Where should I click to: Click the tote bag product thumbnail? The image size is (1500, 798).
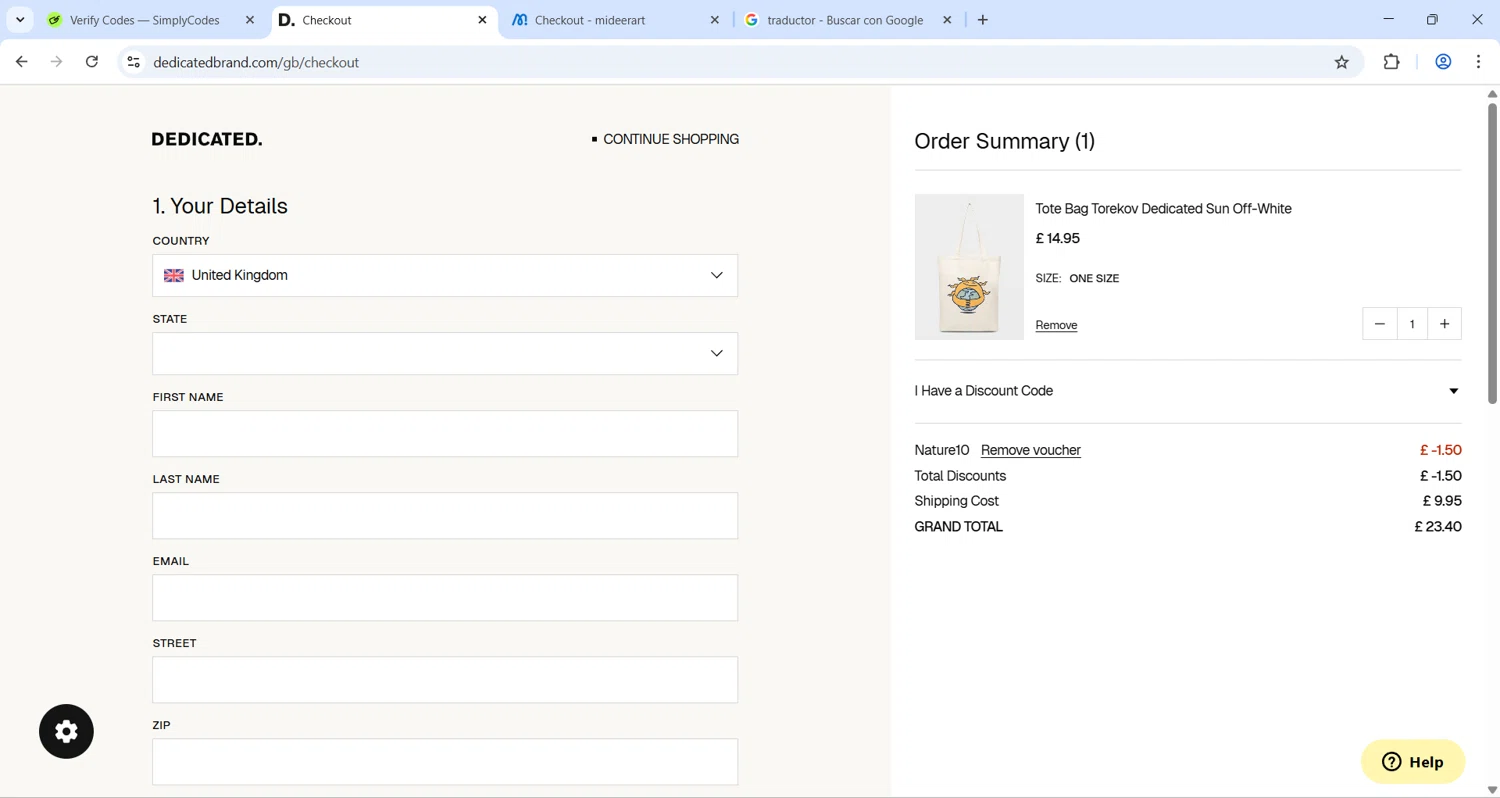coord(969,267)
